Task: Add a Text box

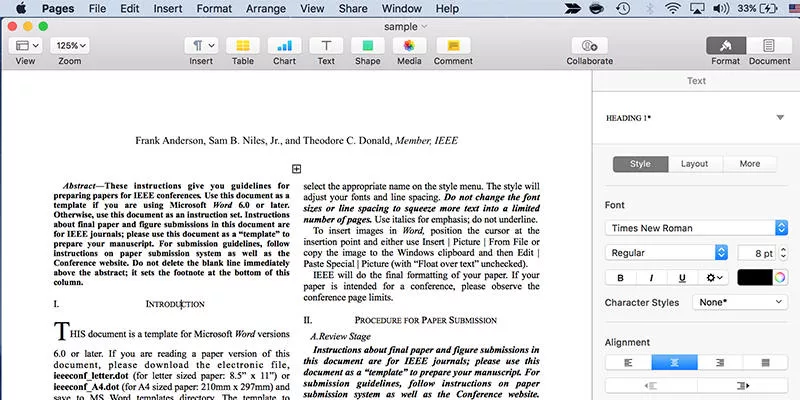Action: coord(326,46)
